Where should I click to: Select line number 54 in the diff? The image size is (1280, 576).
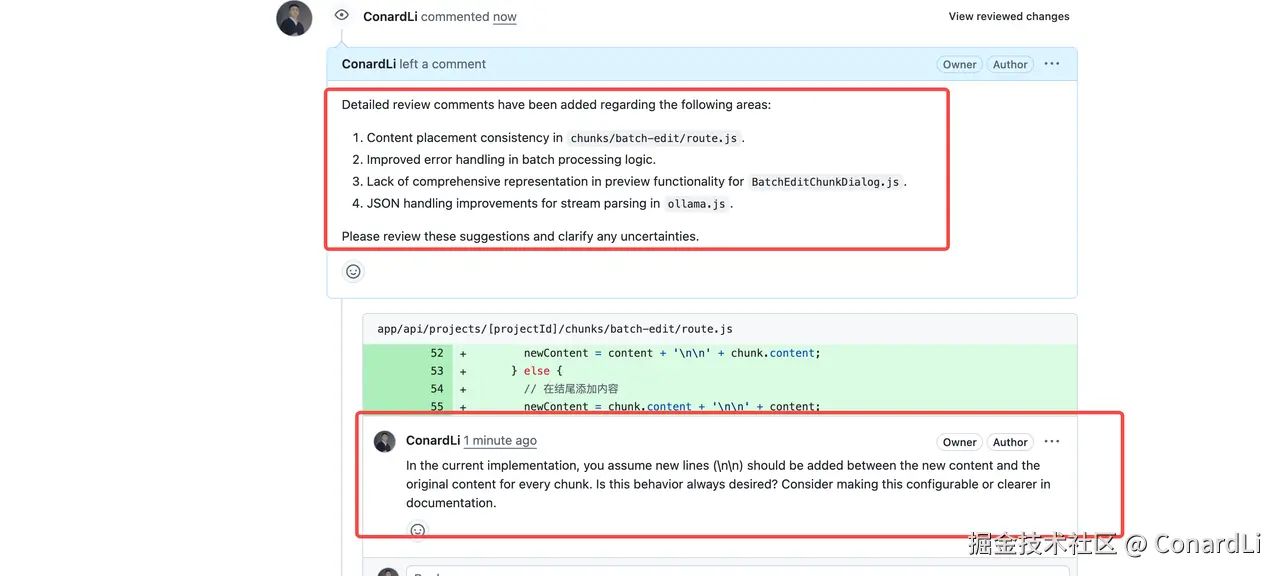pyautogui.click(x=437, y=389)
